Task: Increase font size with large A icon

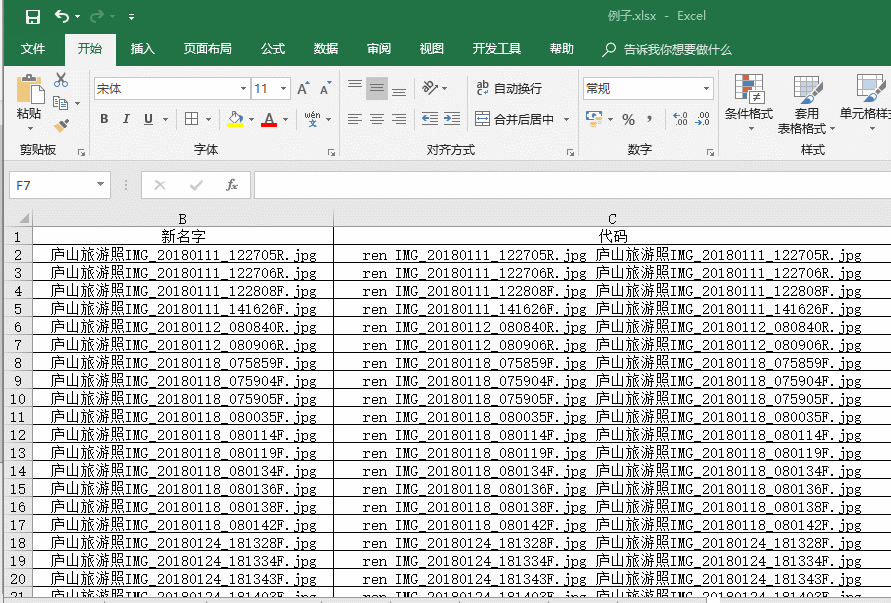Action: point(303,88)
